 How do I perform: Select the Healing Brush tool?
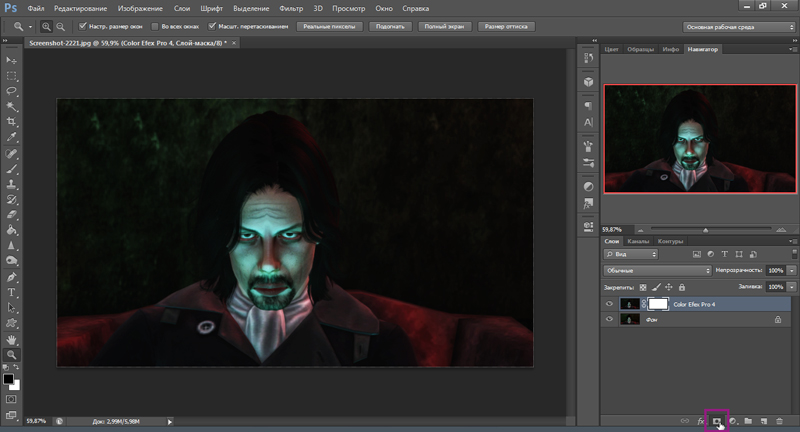coord(11,154)
